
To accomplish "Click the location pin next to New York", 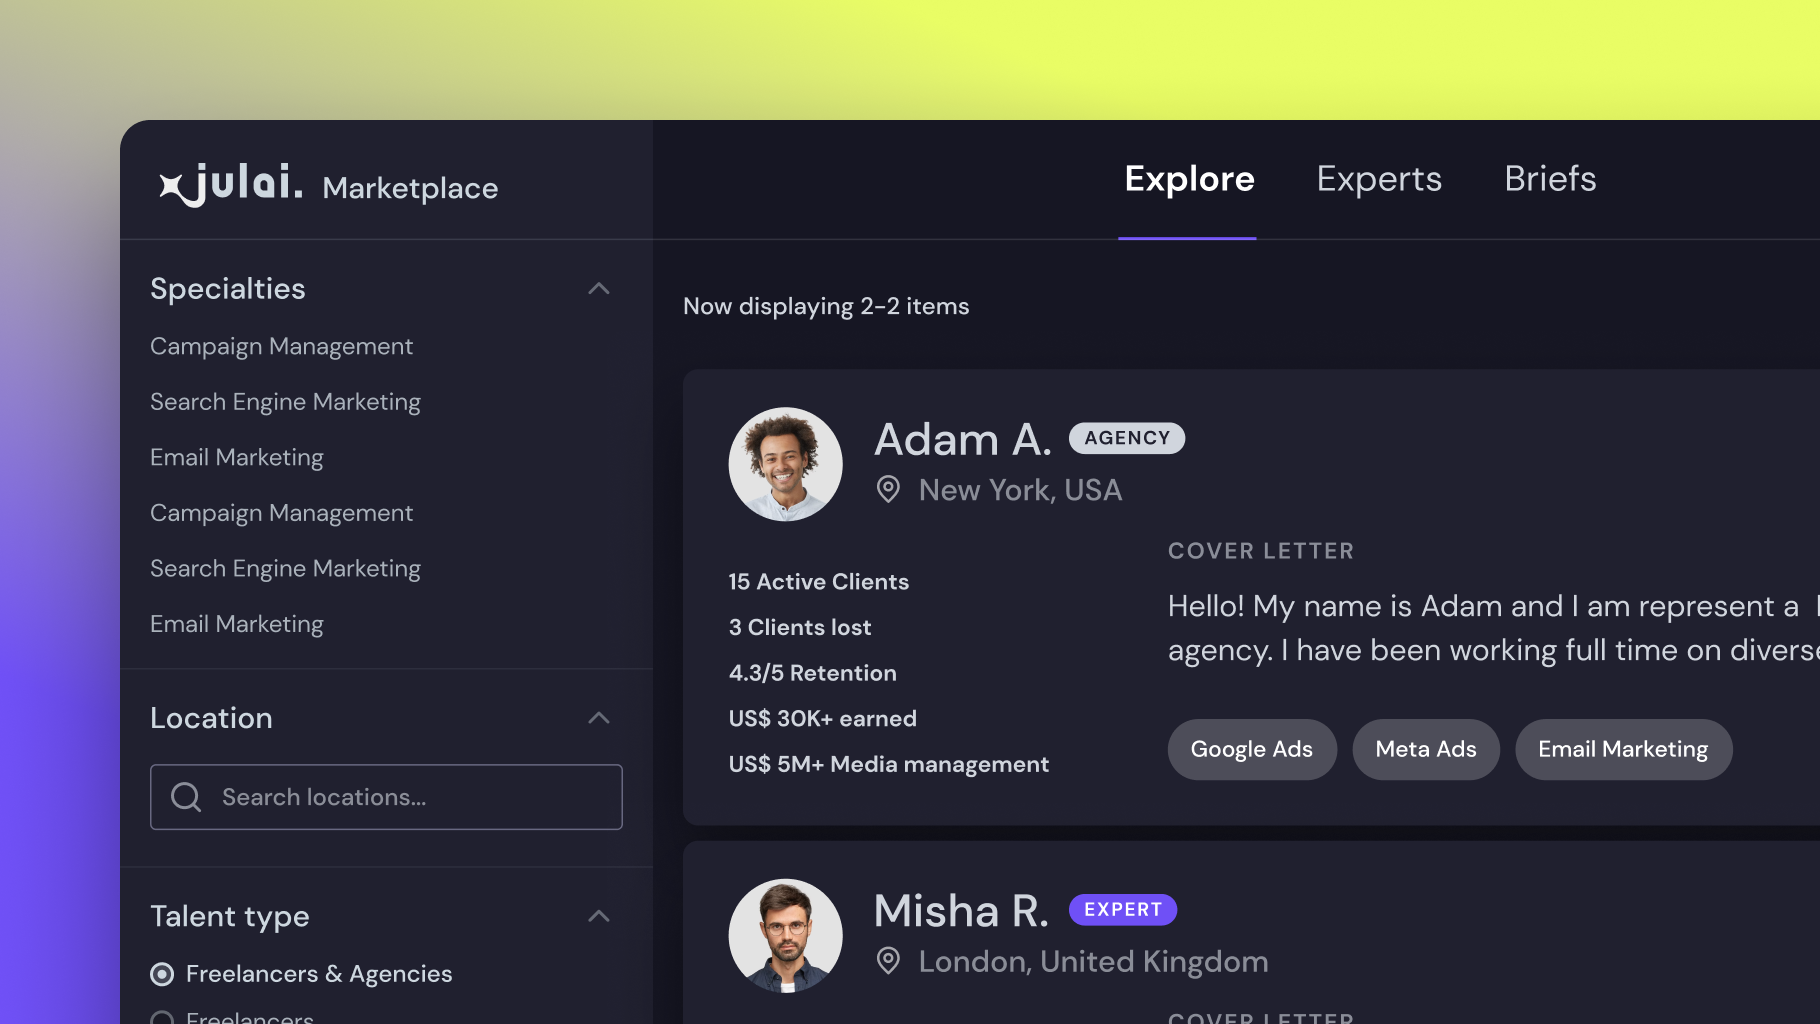I will 888,490.
